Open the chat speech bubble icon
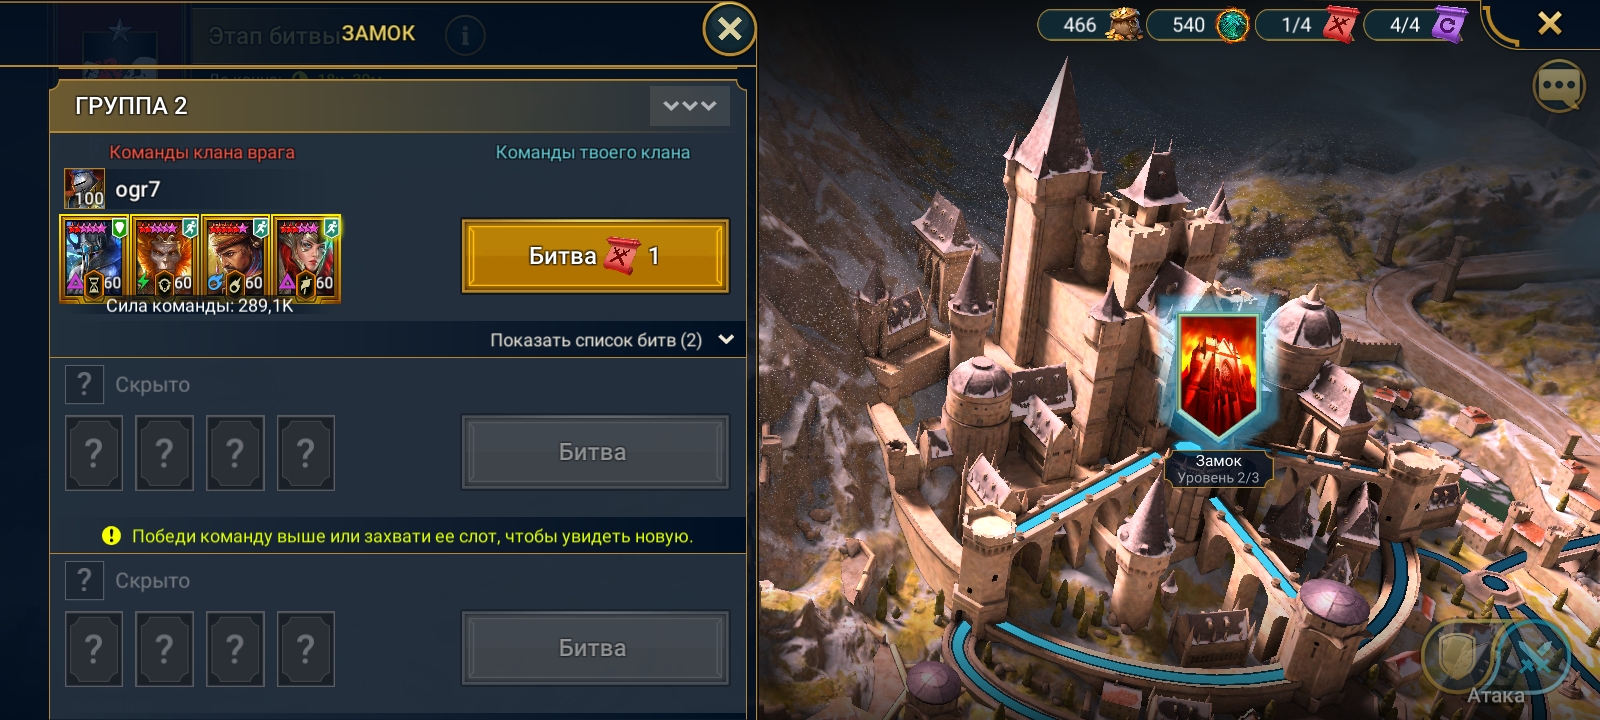1600x720 pixels. 1559,86
